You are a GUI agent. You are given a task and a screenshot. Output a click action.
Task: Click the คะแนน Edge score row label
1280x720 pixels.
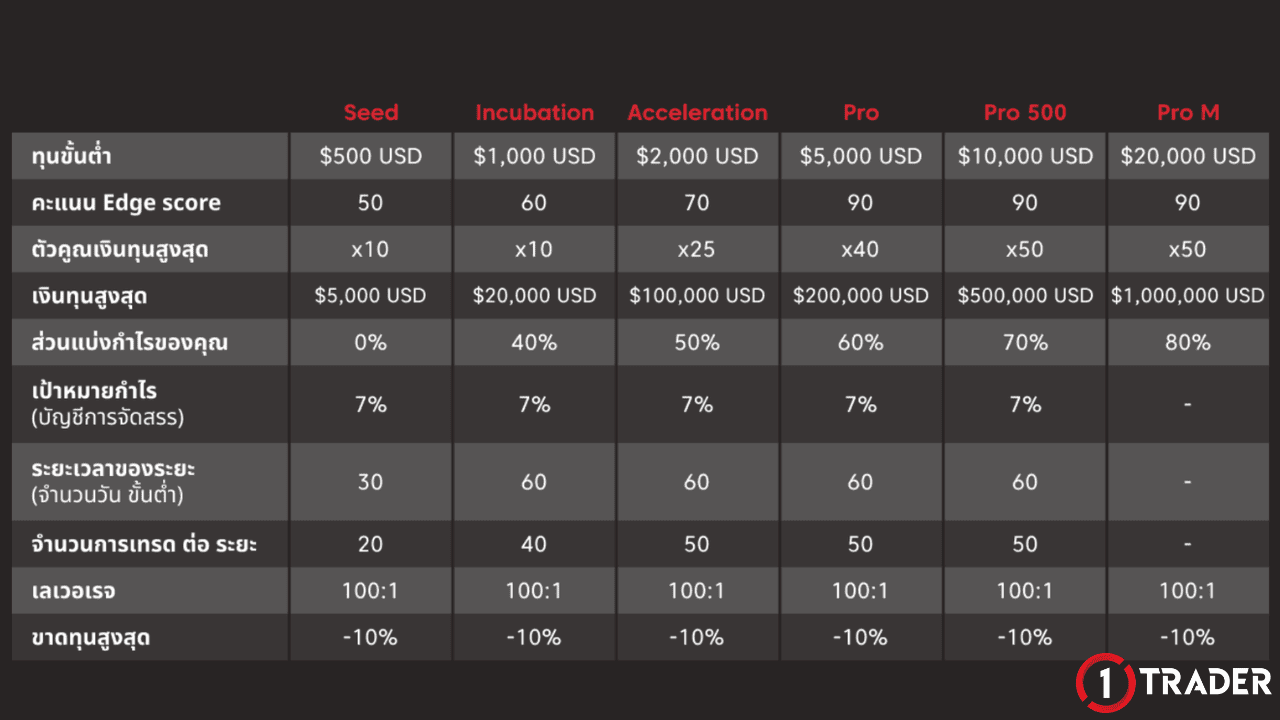point(126,203)
